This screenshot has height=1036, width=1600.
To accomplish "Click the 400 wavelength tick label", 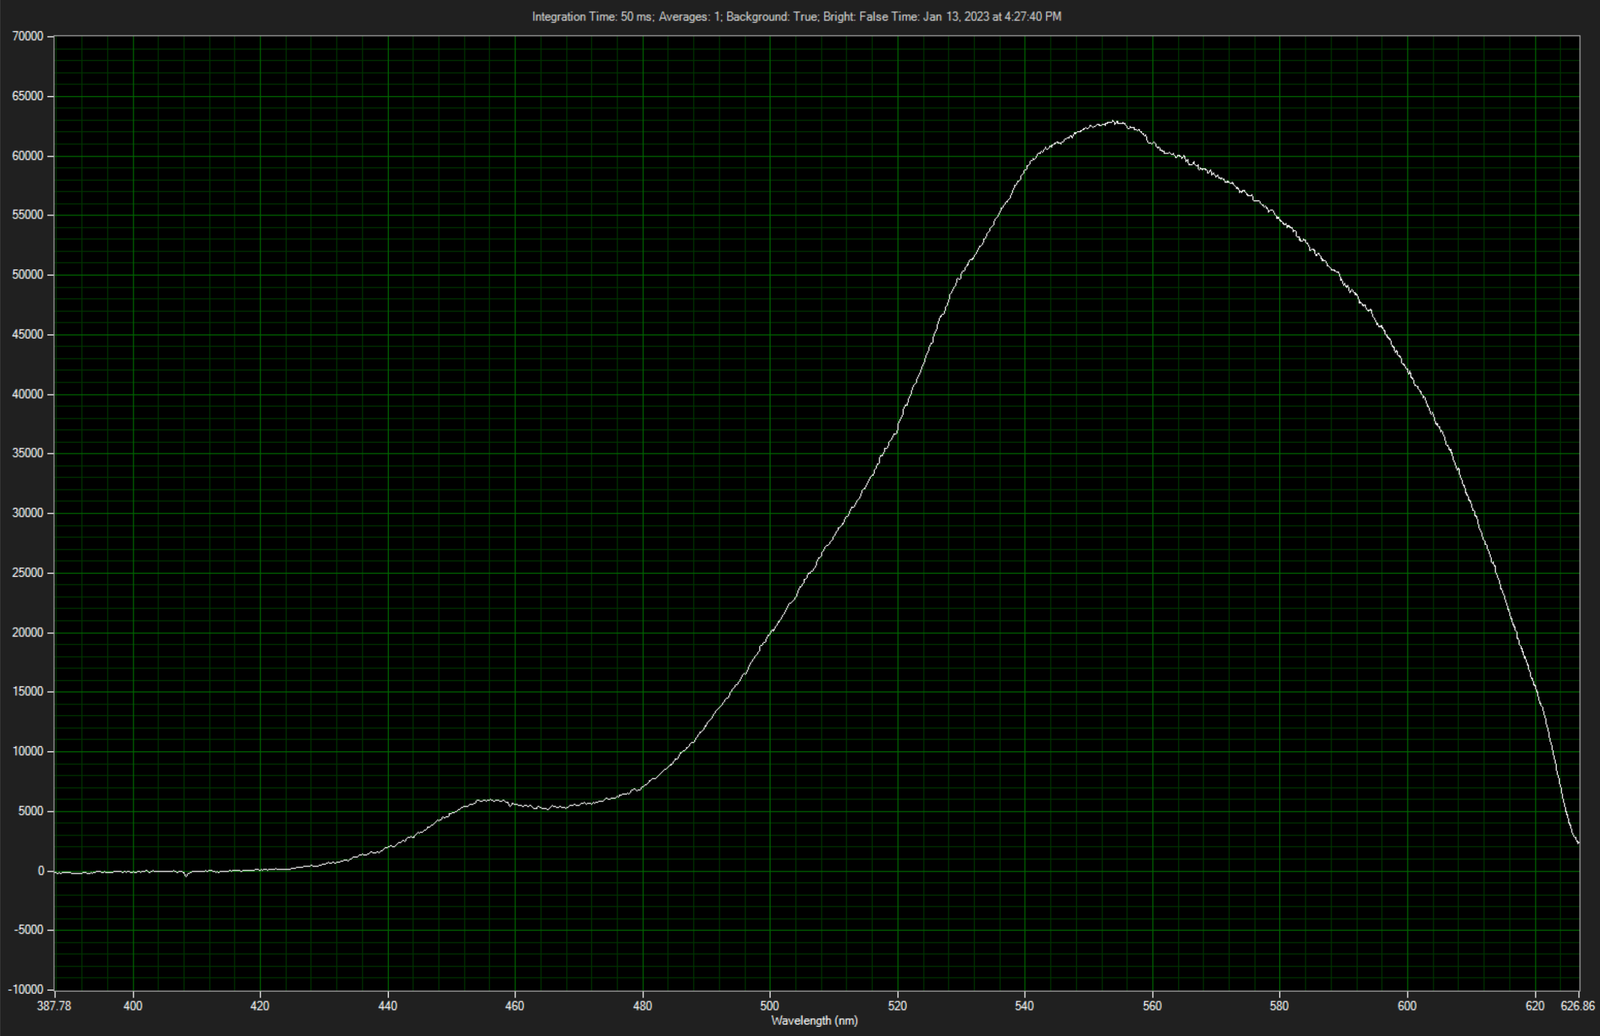I will pos(133,1006).
